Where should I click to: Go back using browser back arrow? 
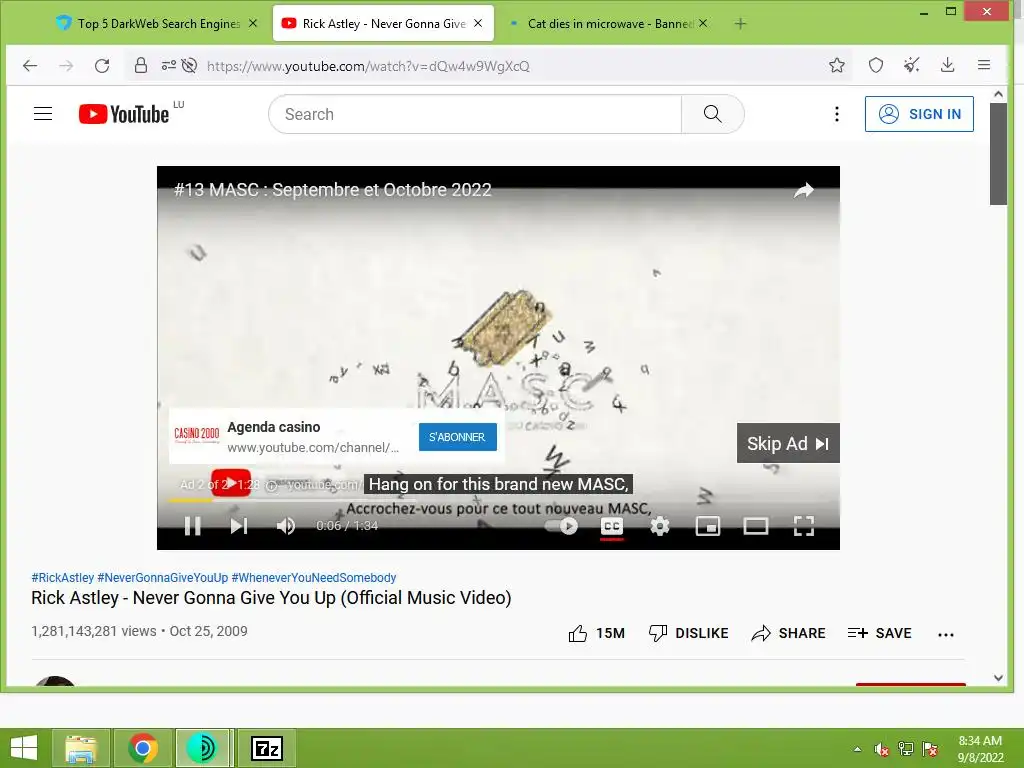30,65
